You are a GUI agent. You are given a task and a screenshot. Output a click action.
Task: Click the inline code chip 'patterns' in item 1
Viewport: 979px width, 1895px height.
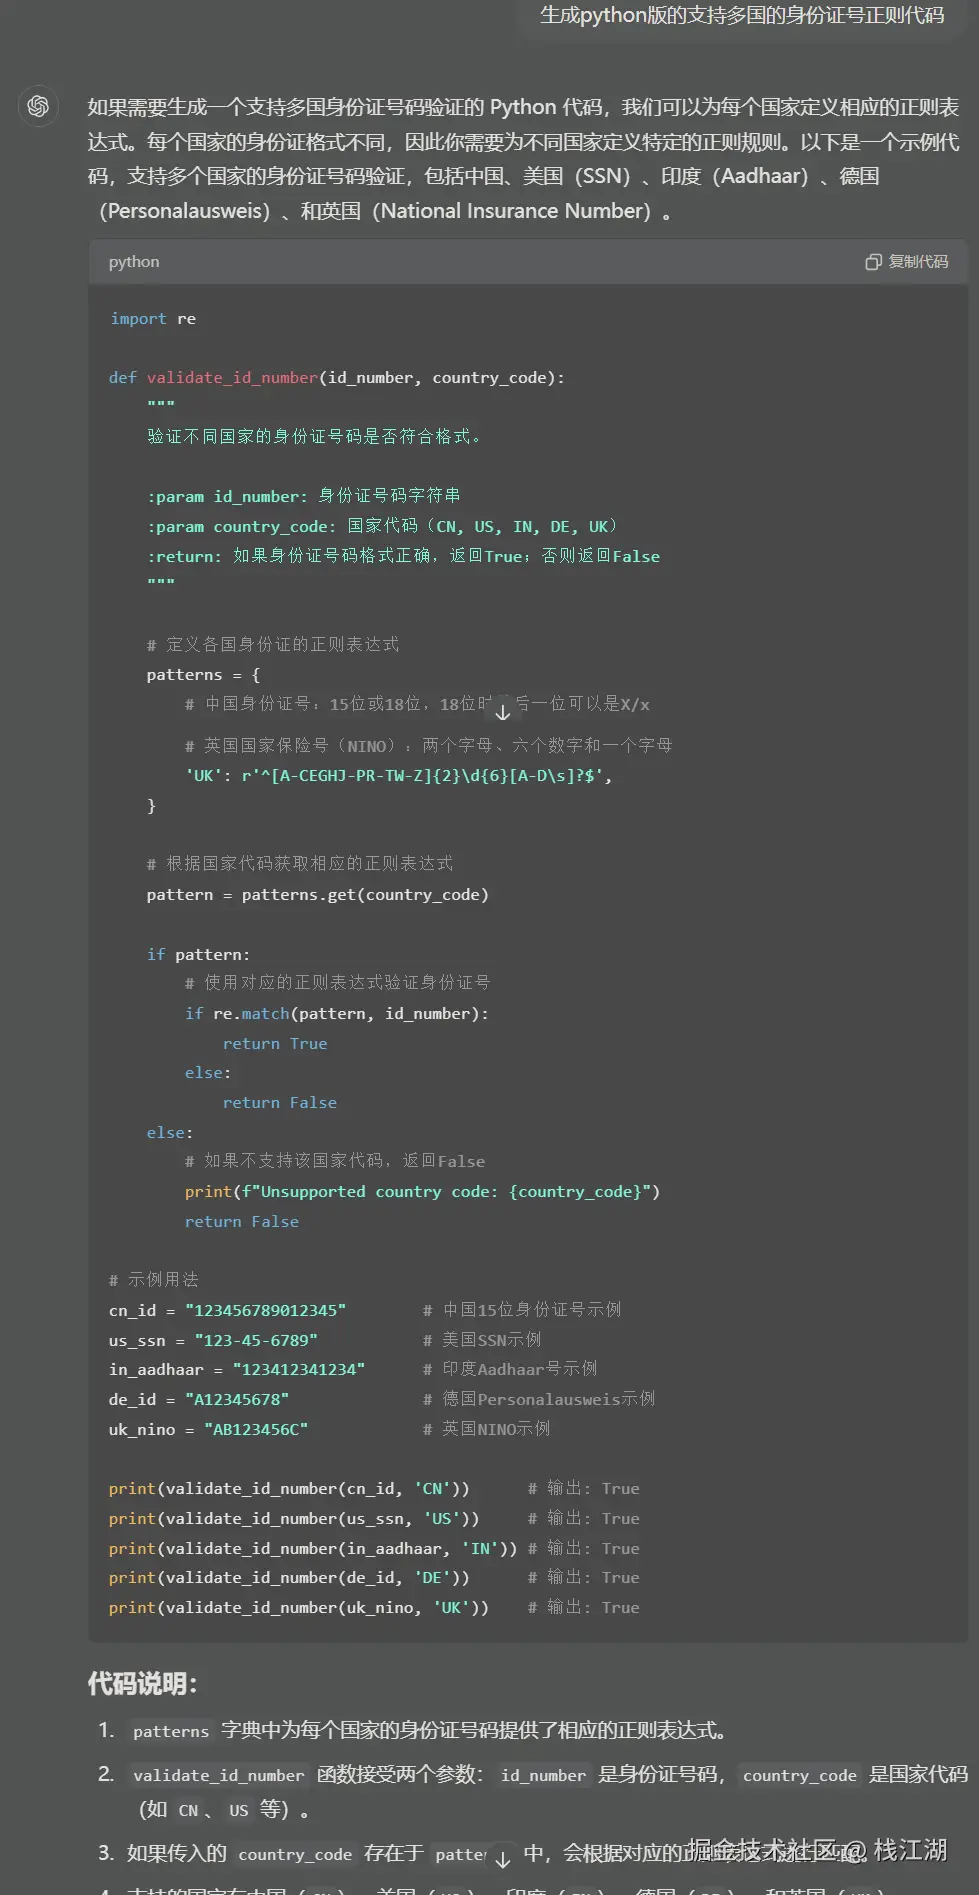click(x=171, y=1731)
